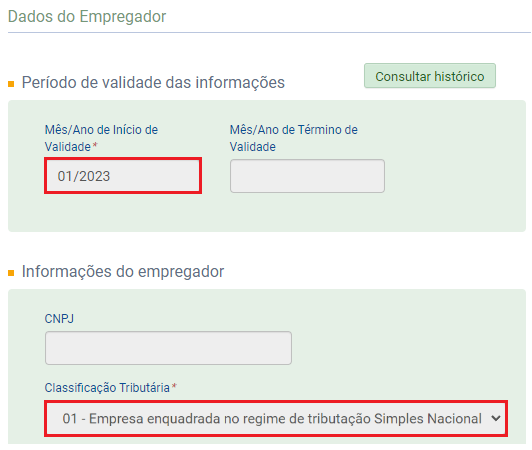Viewport: 532px width, 450px height.
Task: Click the Mês/Ano de Término de Validade label
Action: point(293,138)
